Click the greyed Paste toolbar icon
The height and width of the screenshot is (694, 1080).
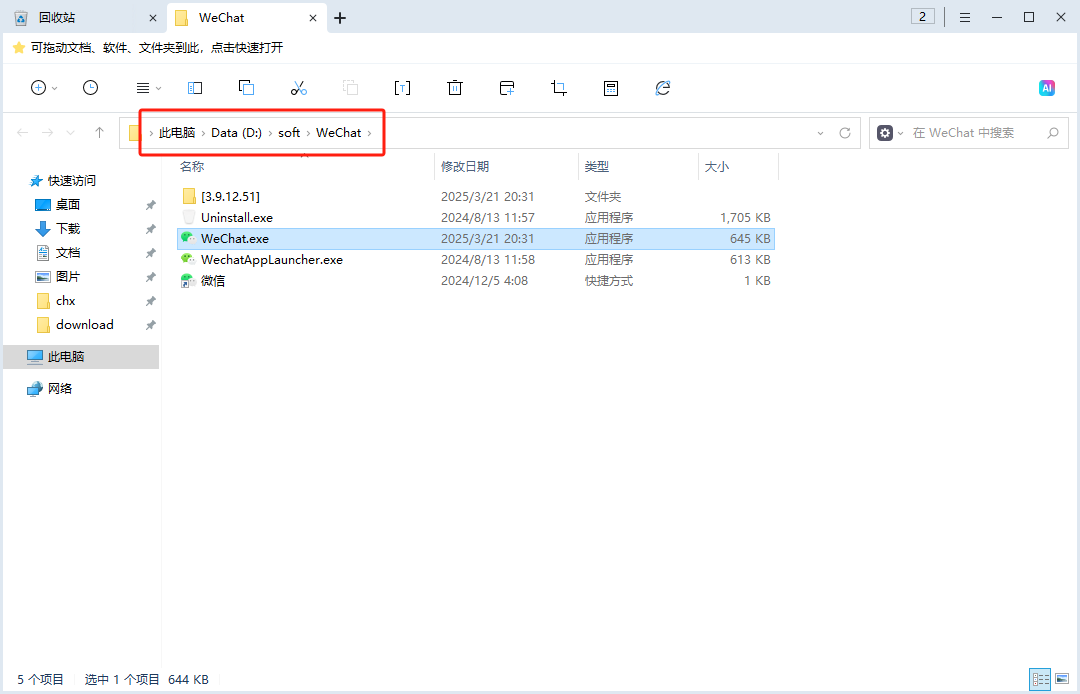tap(351, 87)
